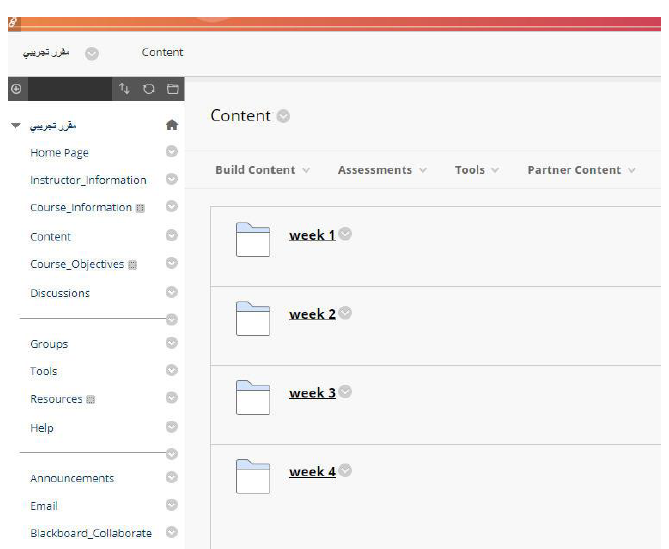Click hidden-content icon beside Course_Information
The height and width of the screenshot is (549, 669).
click(140, 208)
